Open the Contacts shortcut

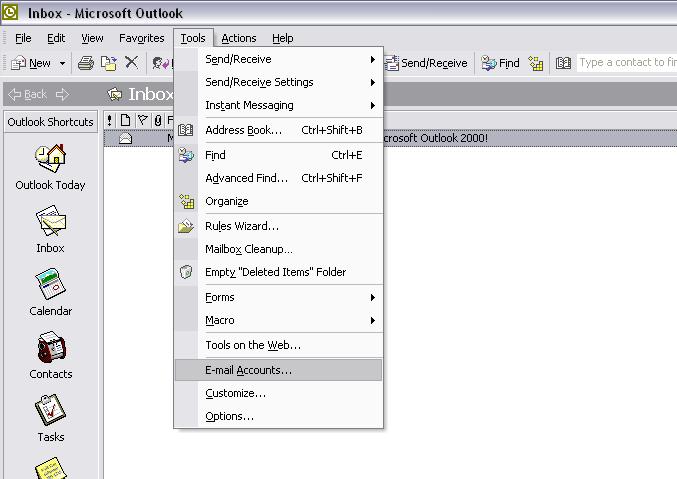point(51,356)
